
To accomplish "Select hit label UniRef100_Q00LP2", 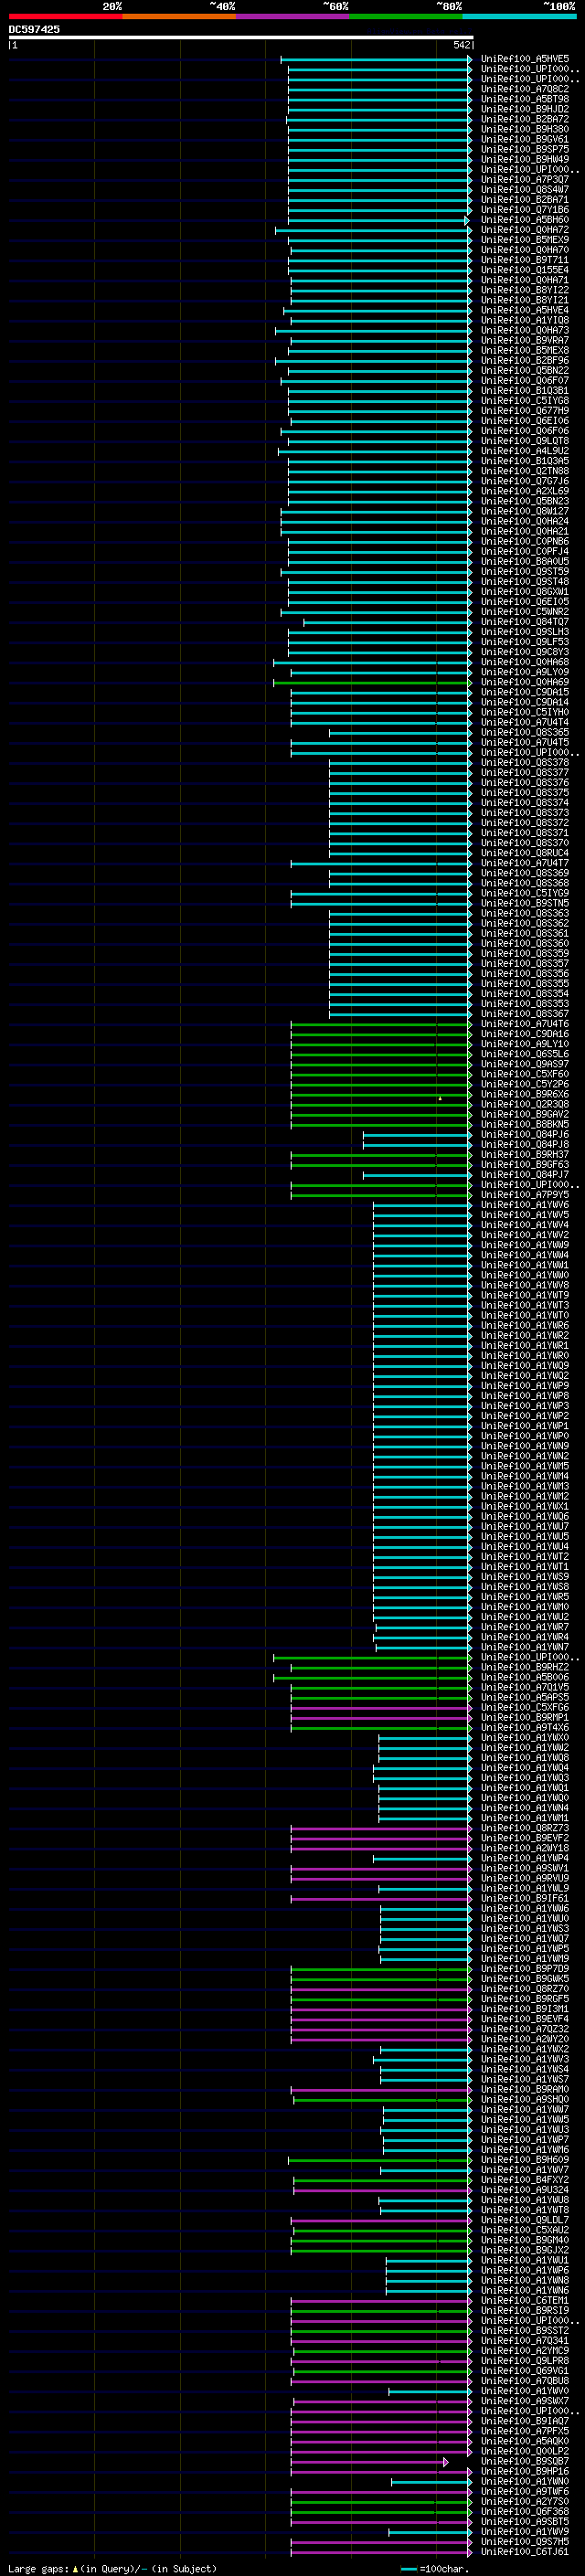I will tap(525, 2451).
